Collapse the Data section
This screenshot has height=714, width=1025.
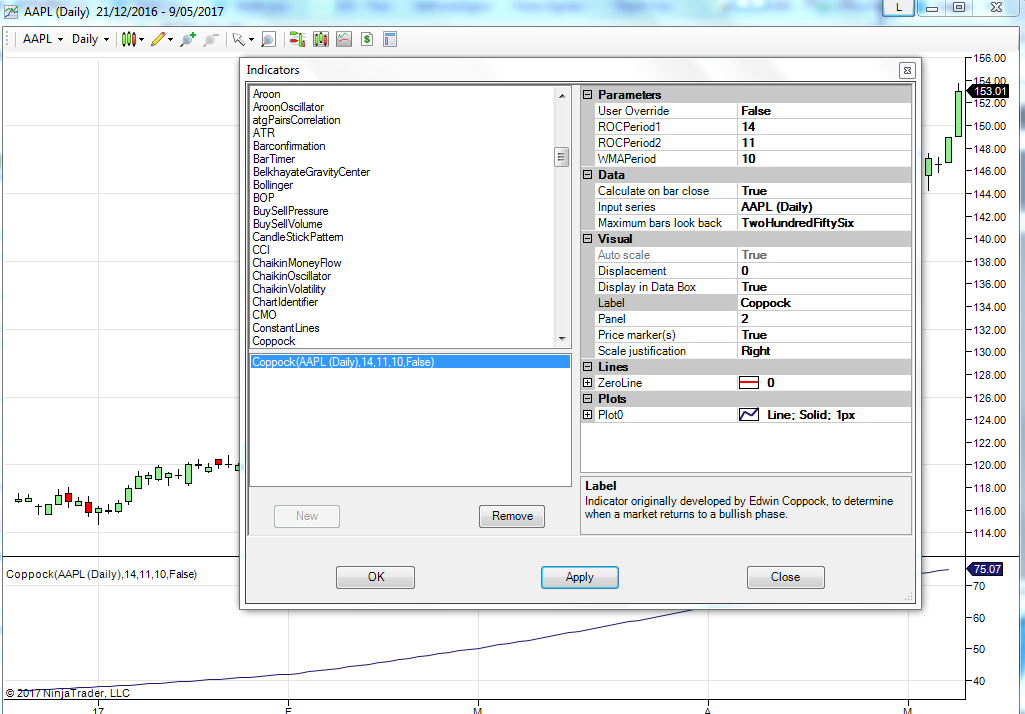coord(587,175)
